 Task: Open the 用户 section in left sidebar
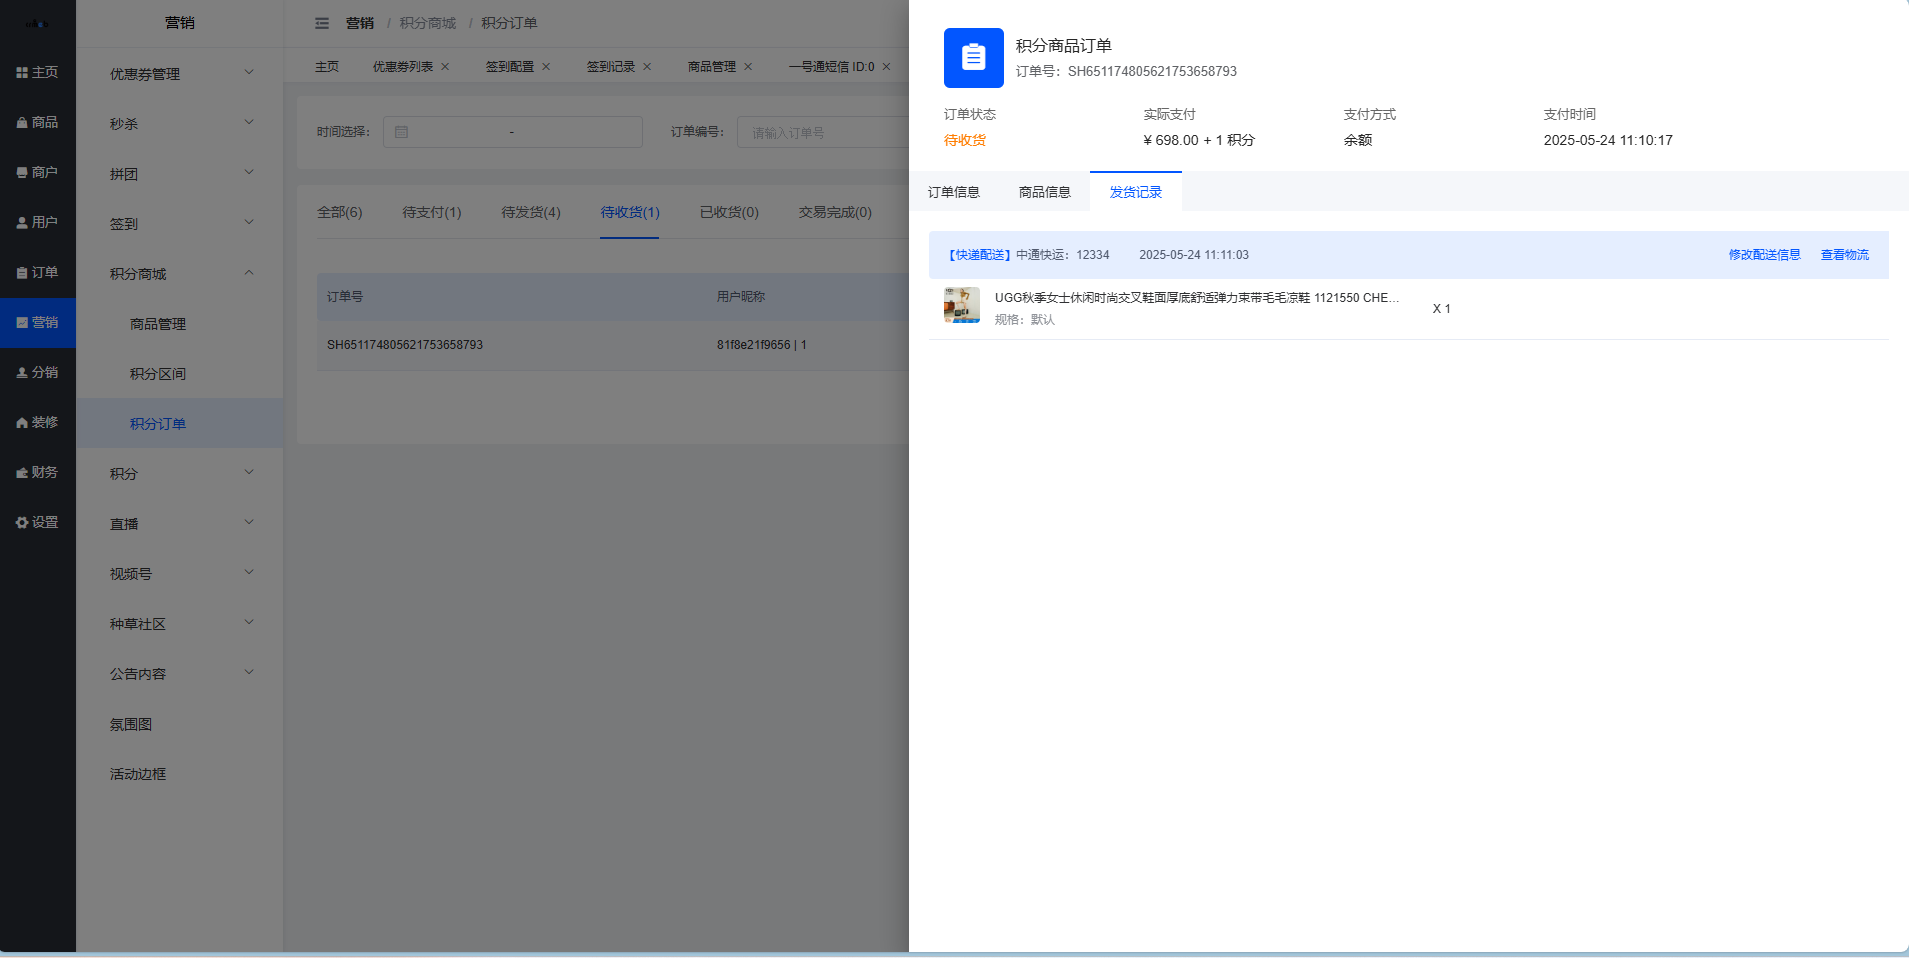tap(37, 222)
